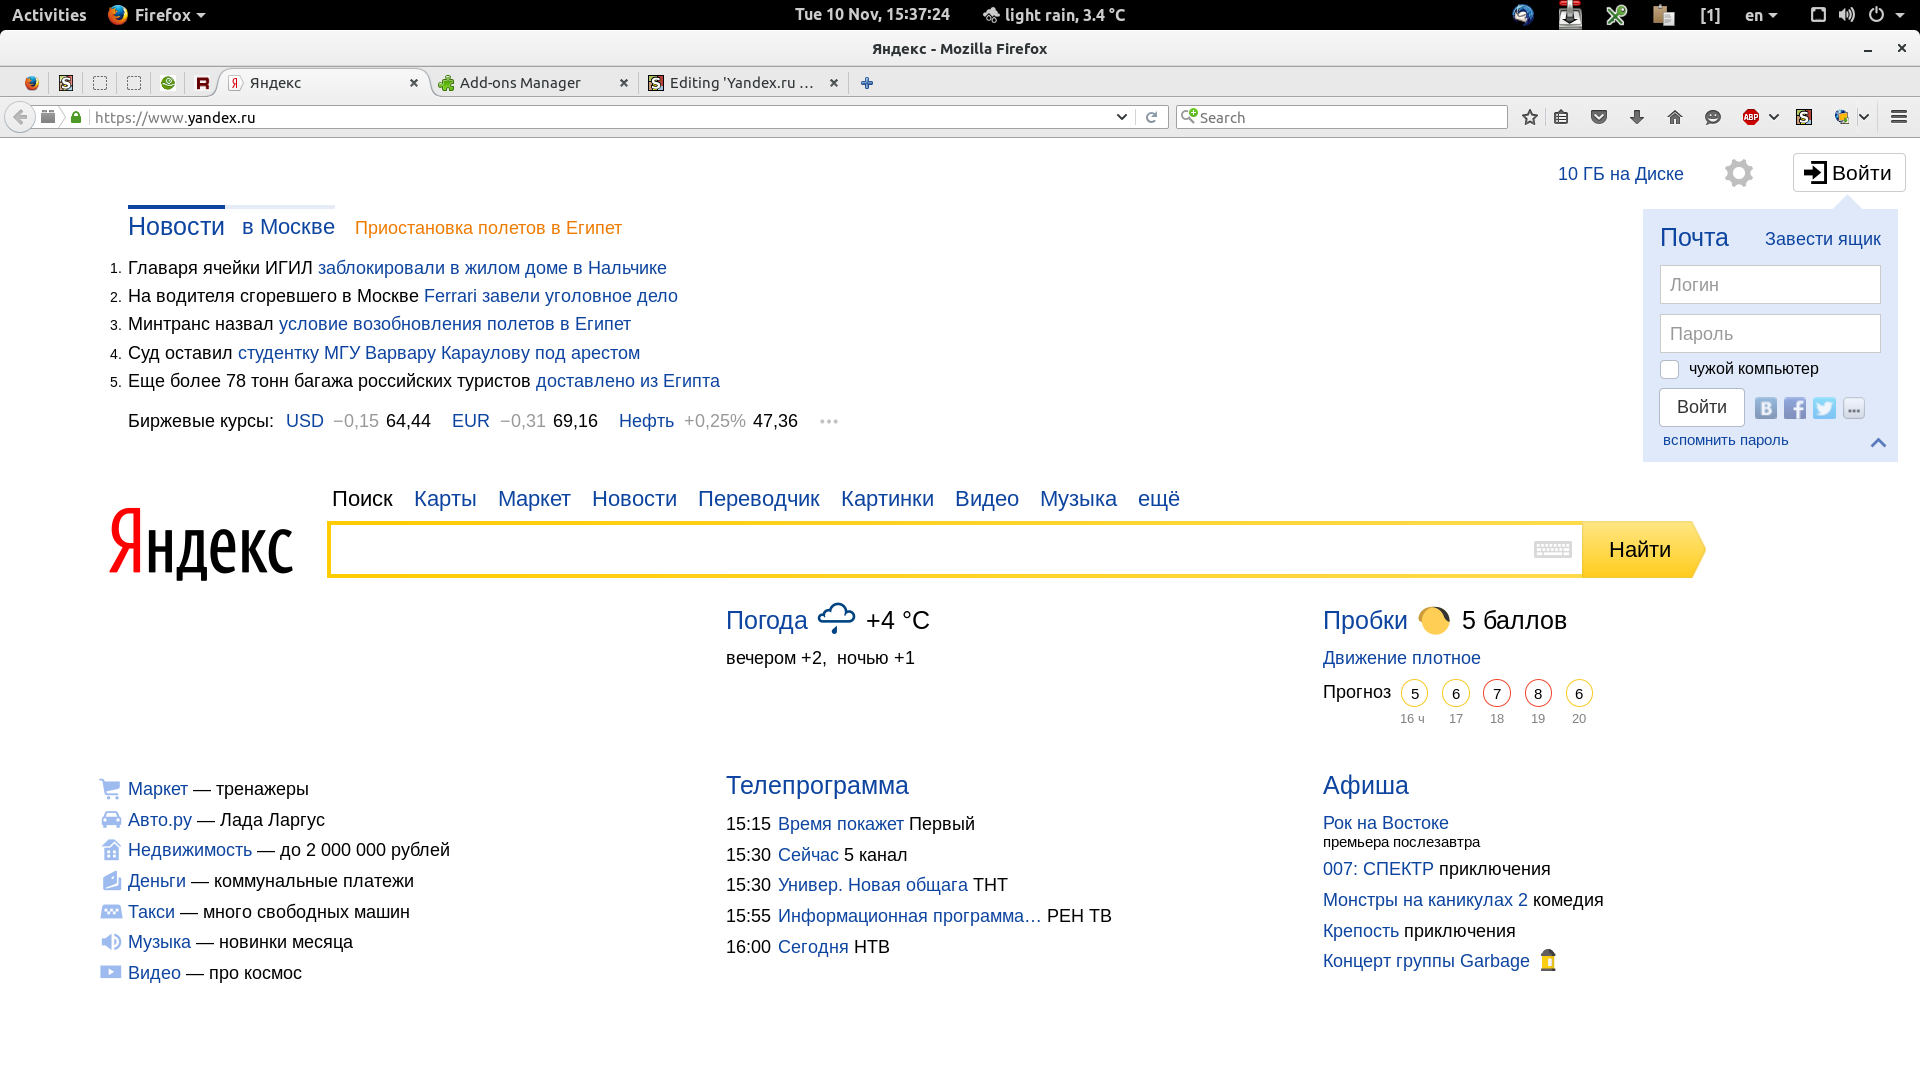Expand dropdown arrow left of hamburger menu

pos(1864,117)
